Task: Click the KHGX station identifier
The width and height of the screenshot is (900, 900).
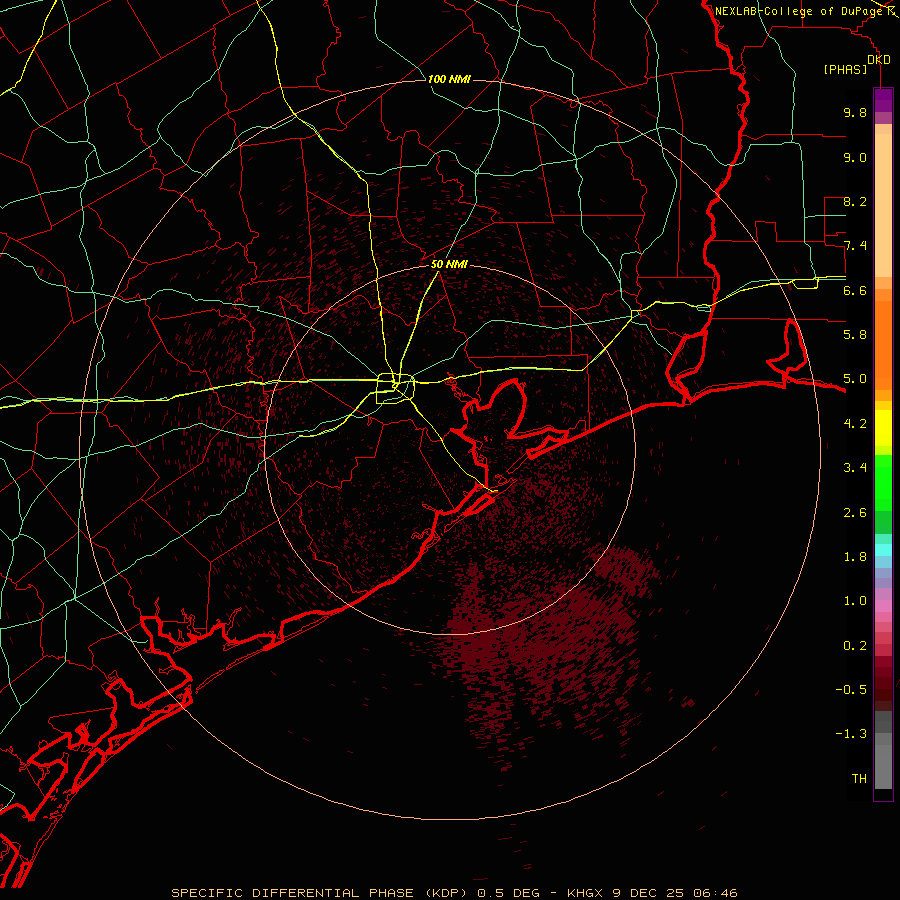Action: 585,893
